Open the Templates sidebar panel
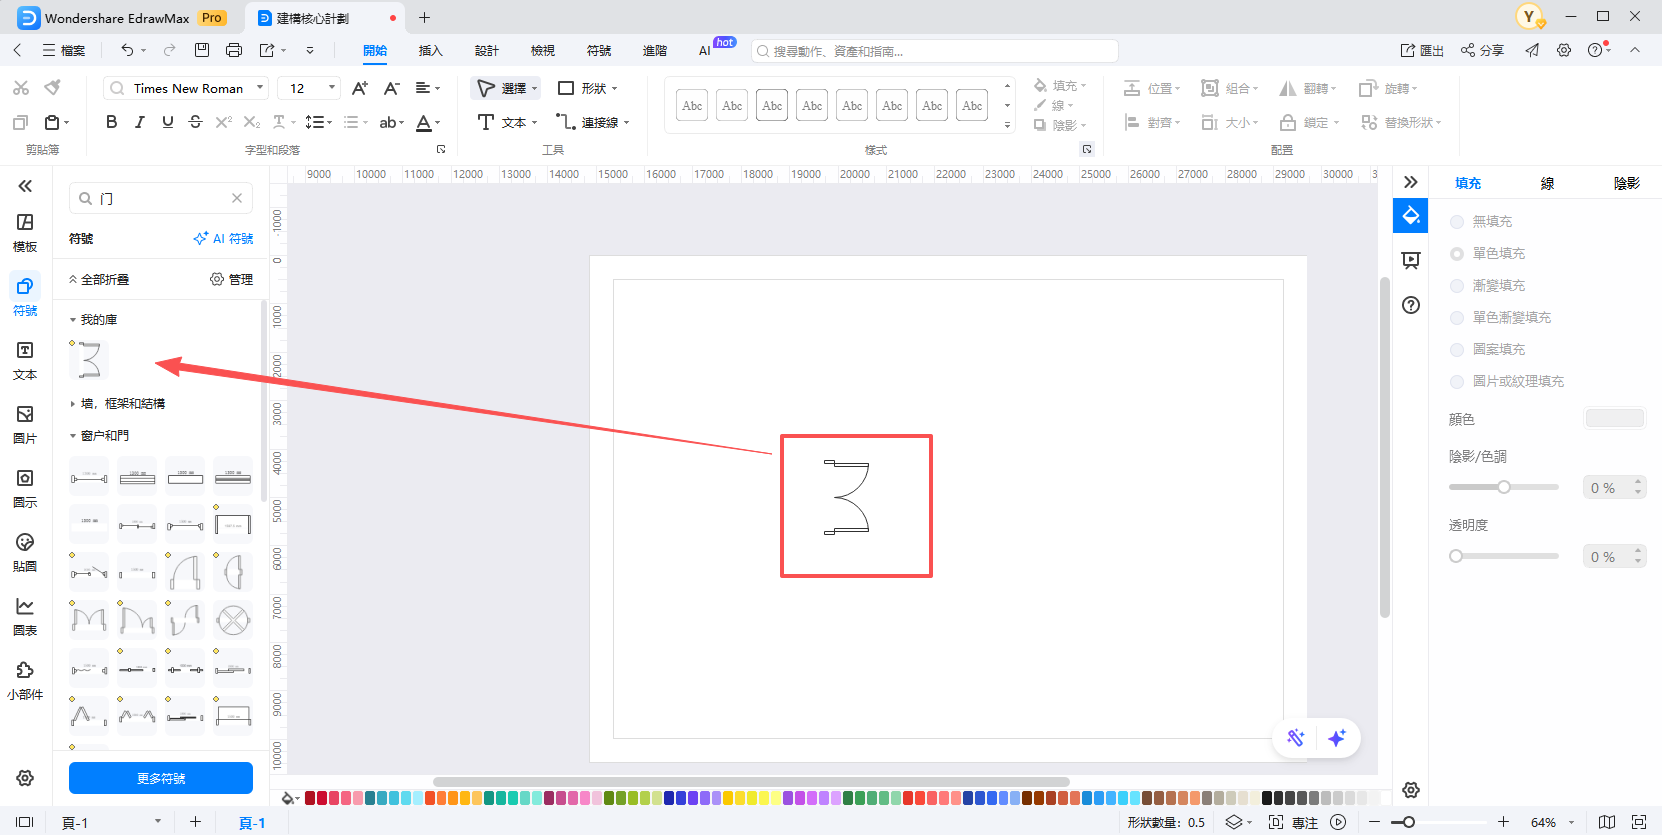The width and height of the screenshot is (1662, 835). tap(25, 231)
